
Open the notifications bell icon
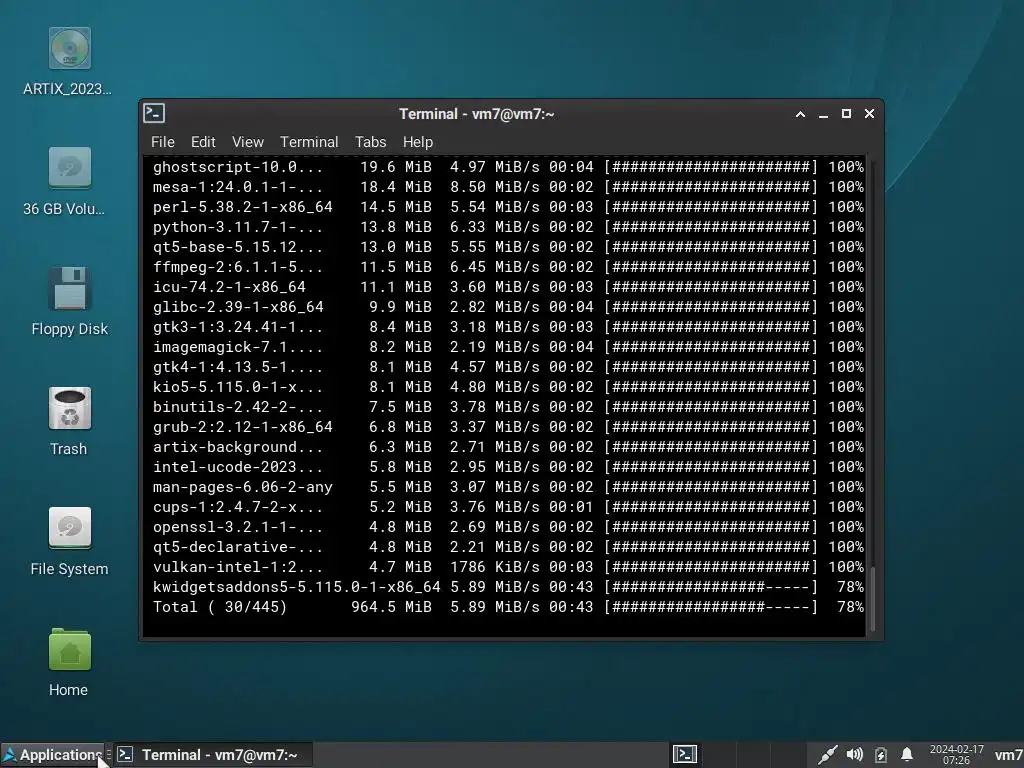[x=906, y=754]
